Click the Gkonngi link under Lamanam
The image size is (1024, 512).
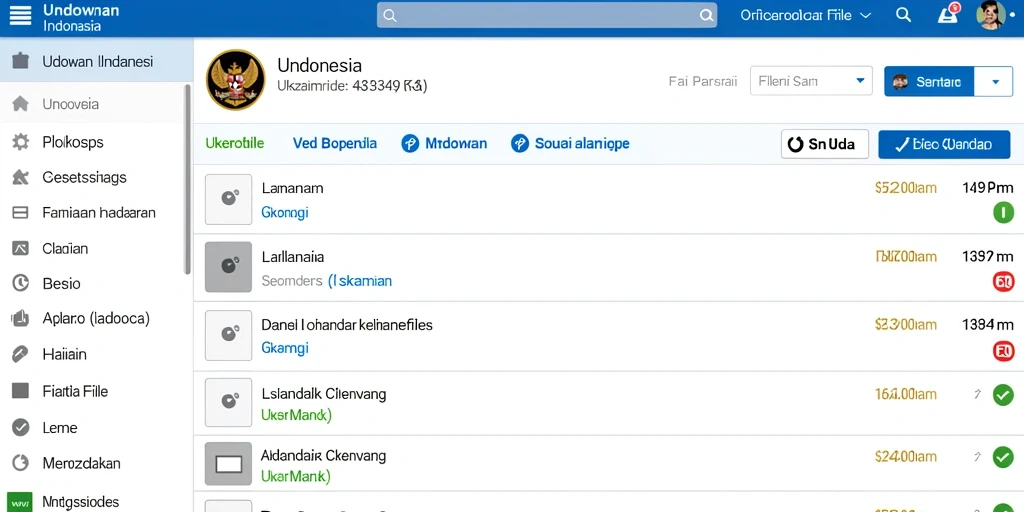pos(285,212)
